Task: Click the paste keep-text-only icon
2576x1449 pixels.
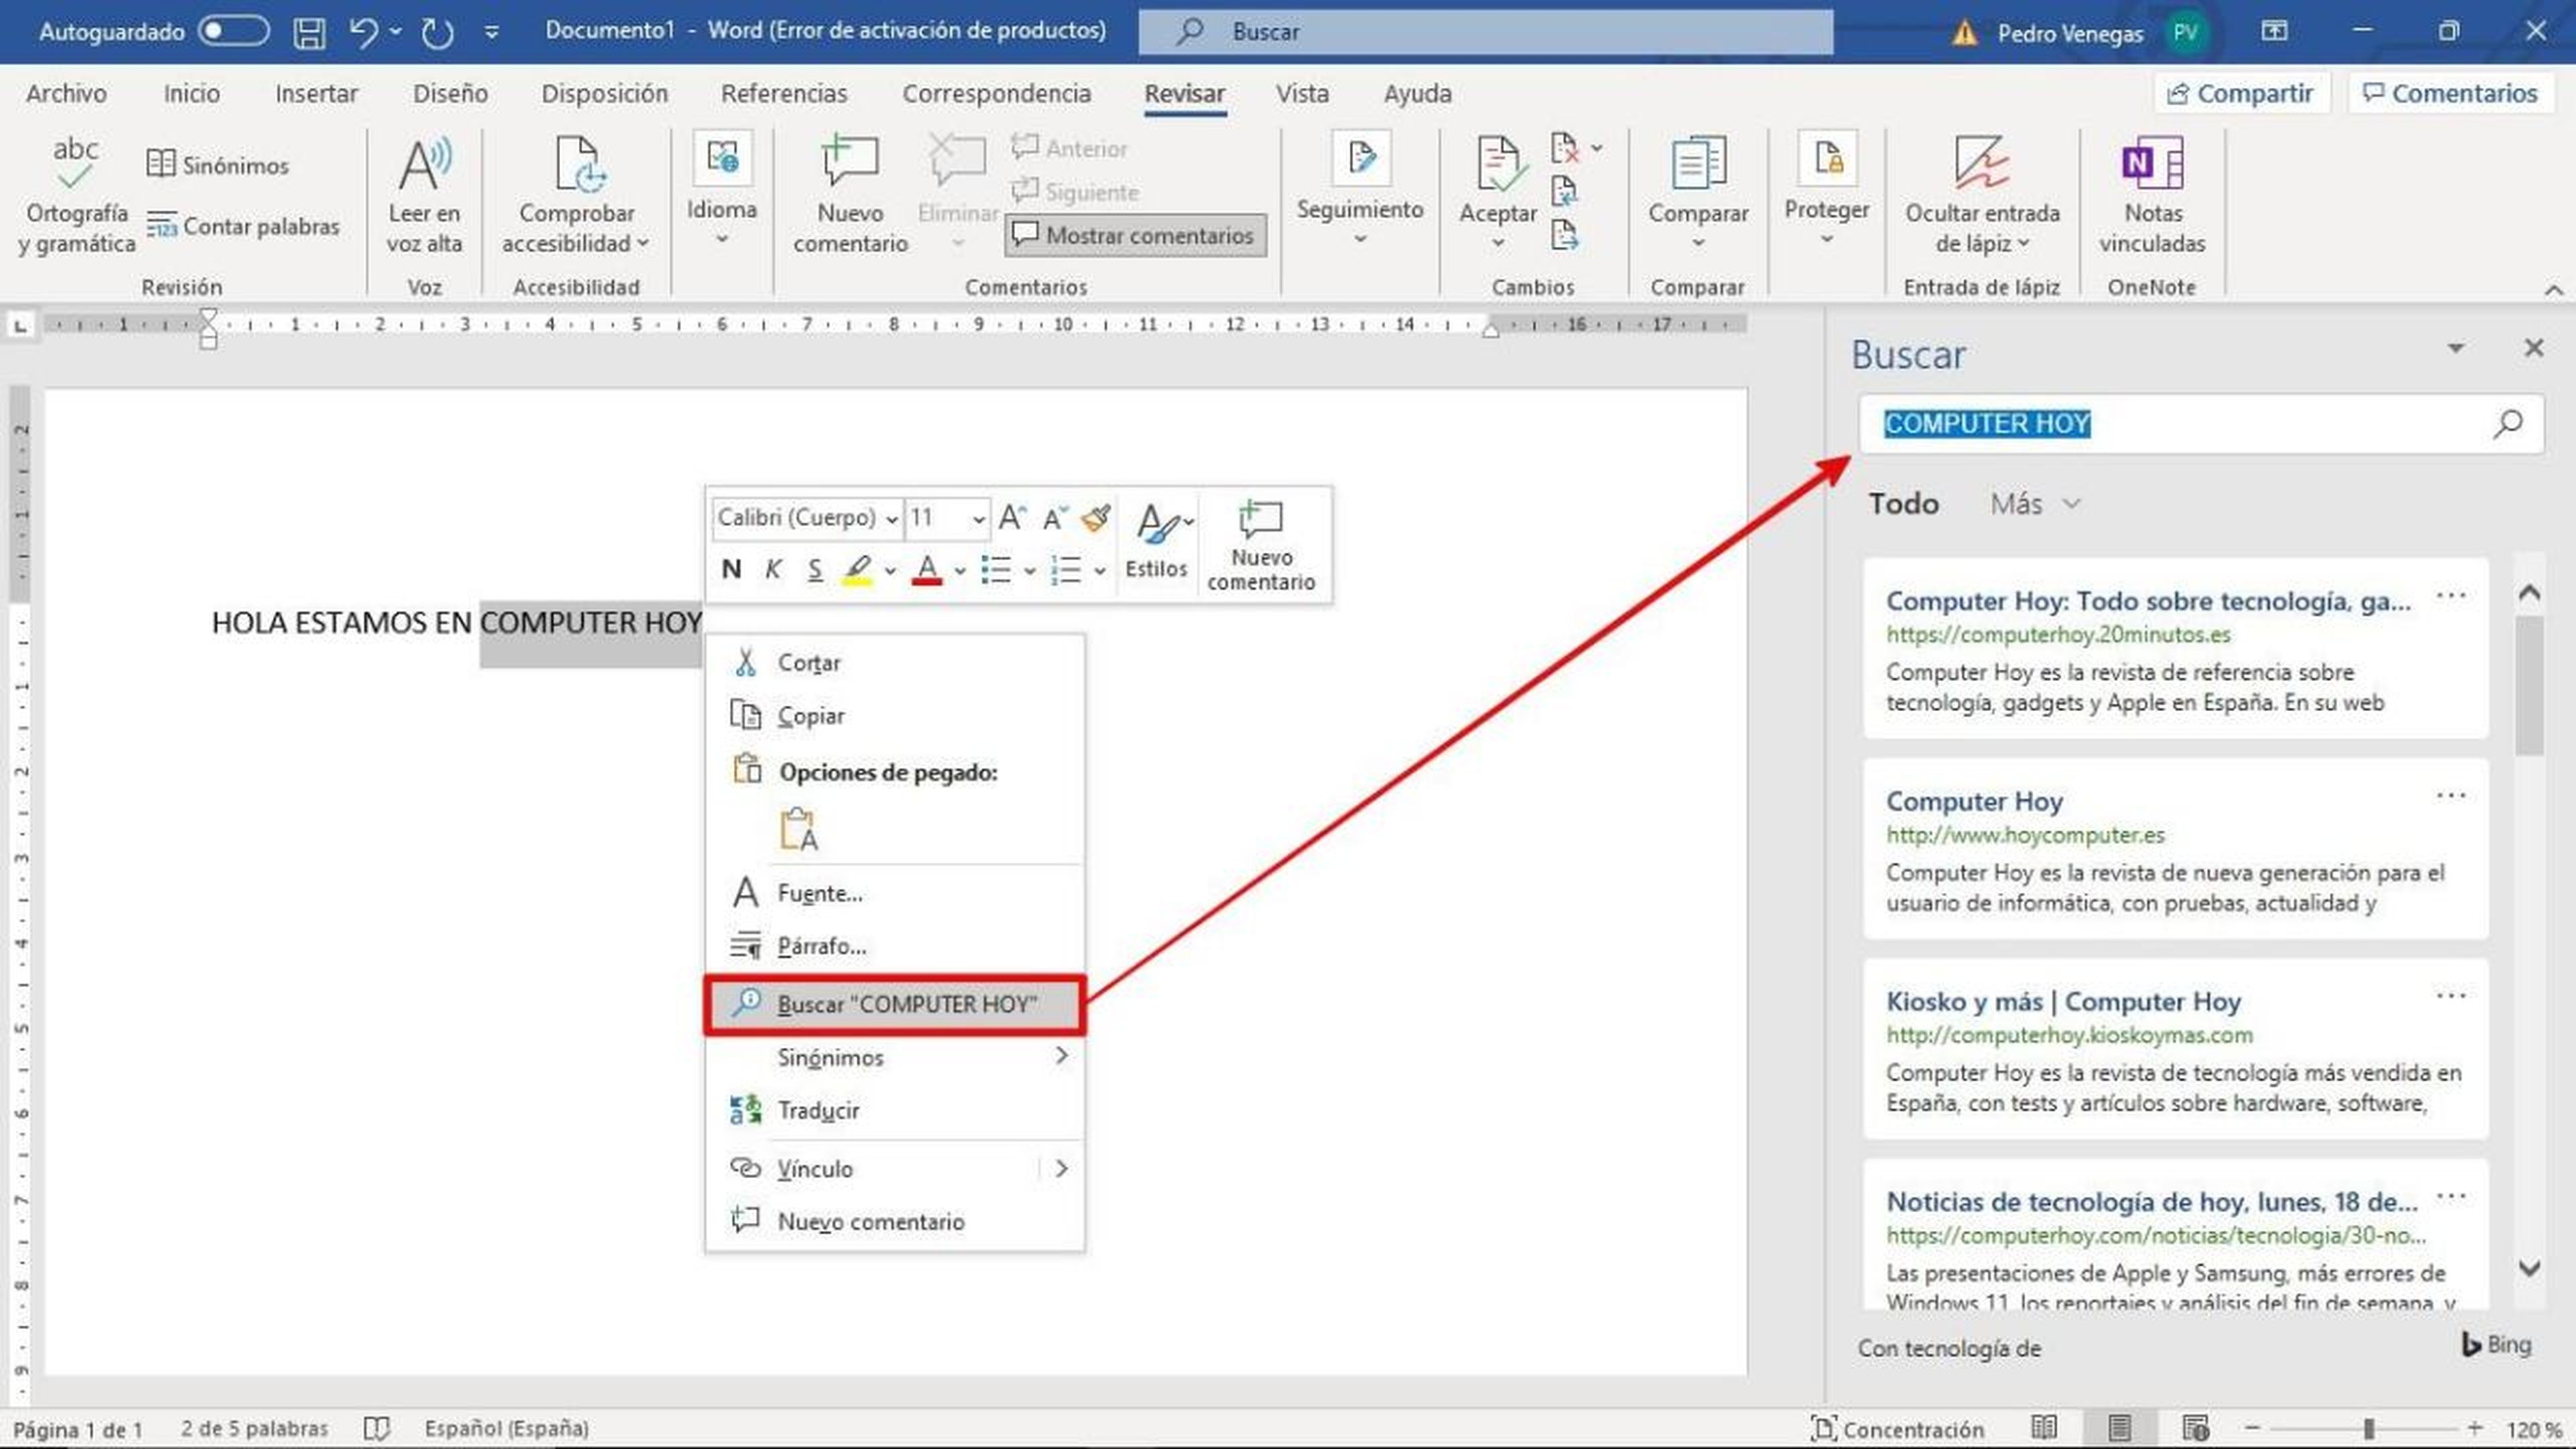Action: pos(798,829)
